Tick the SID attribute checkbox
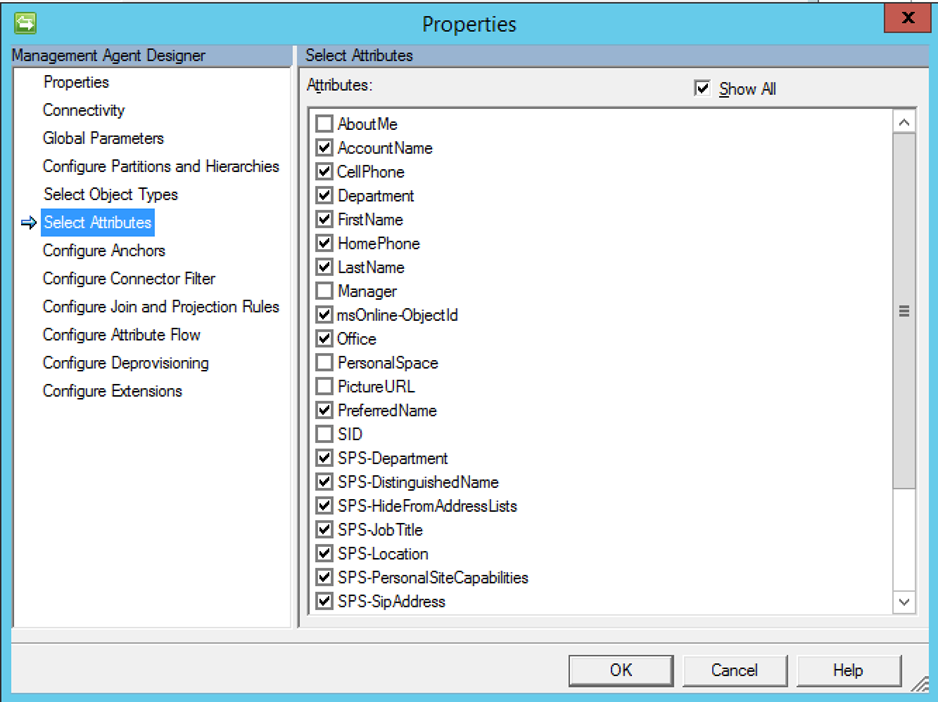The height and width of the screenshot is (702, 938). point(324,434)
